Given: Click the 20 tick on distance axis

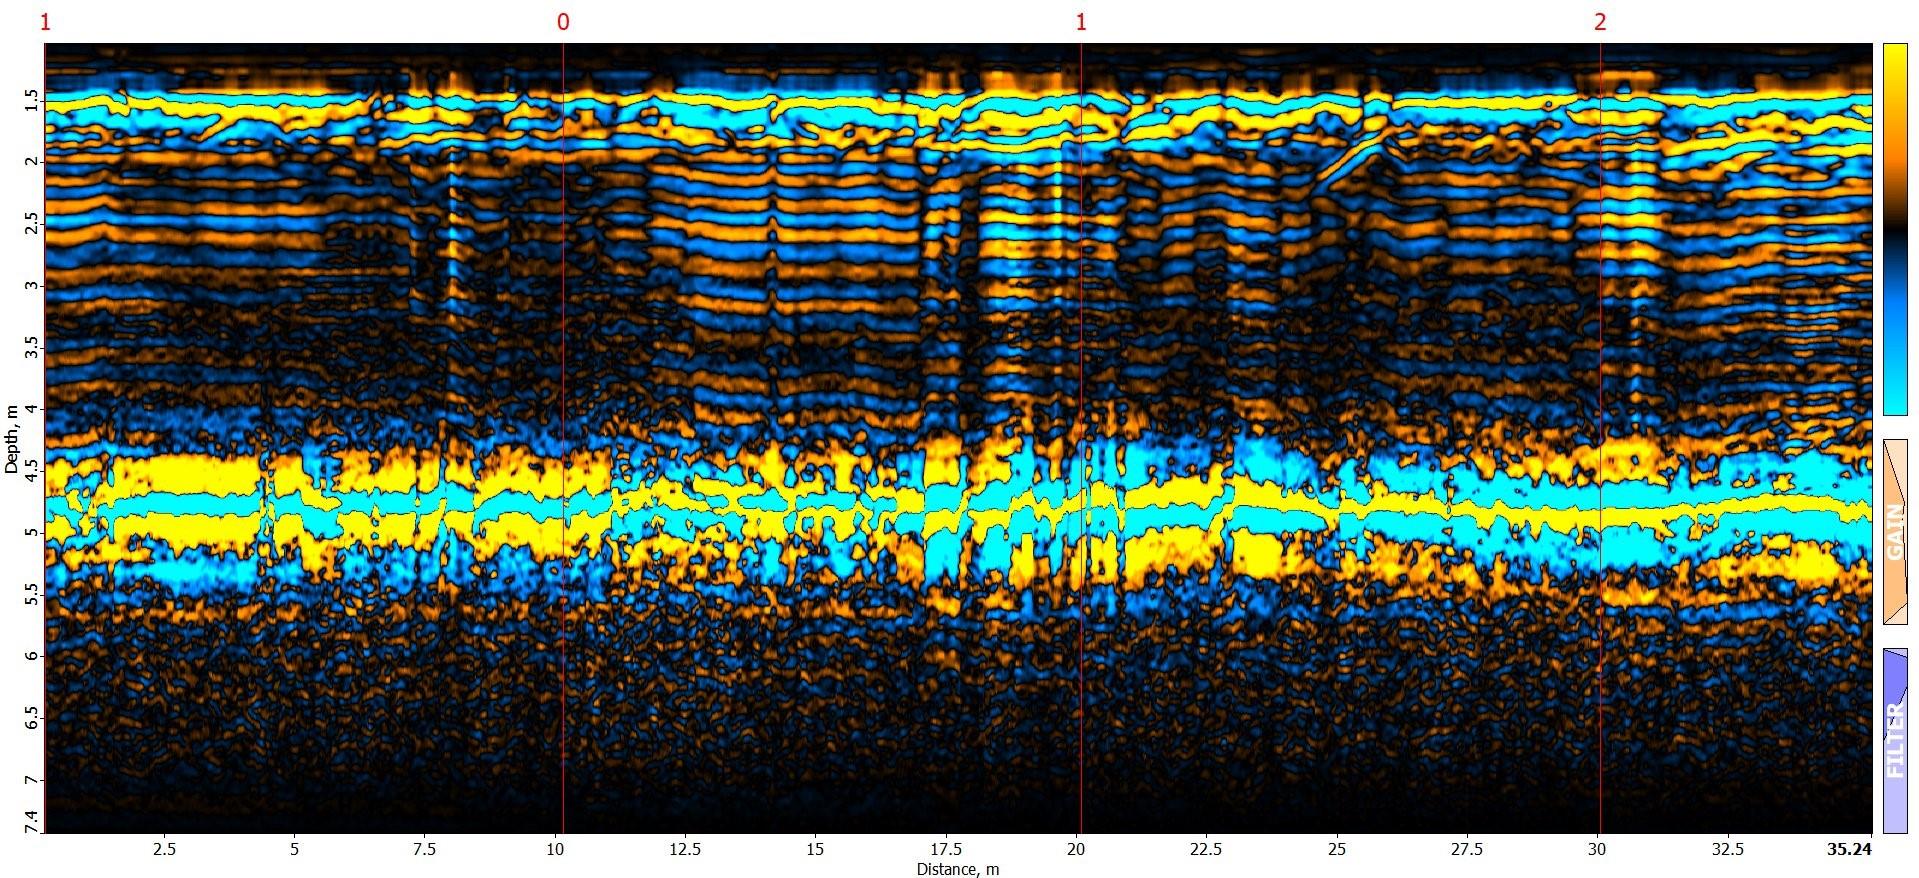Looking at the screenshot, I should tap(1076, 850).
